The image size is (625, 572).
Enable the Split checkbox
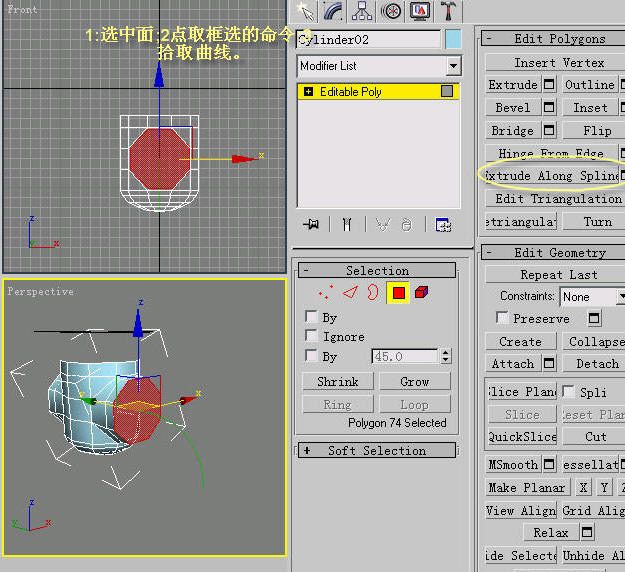coord(568,391)
